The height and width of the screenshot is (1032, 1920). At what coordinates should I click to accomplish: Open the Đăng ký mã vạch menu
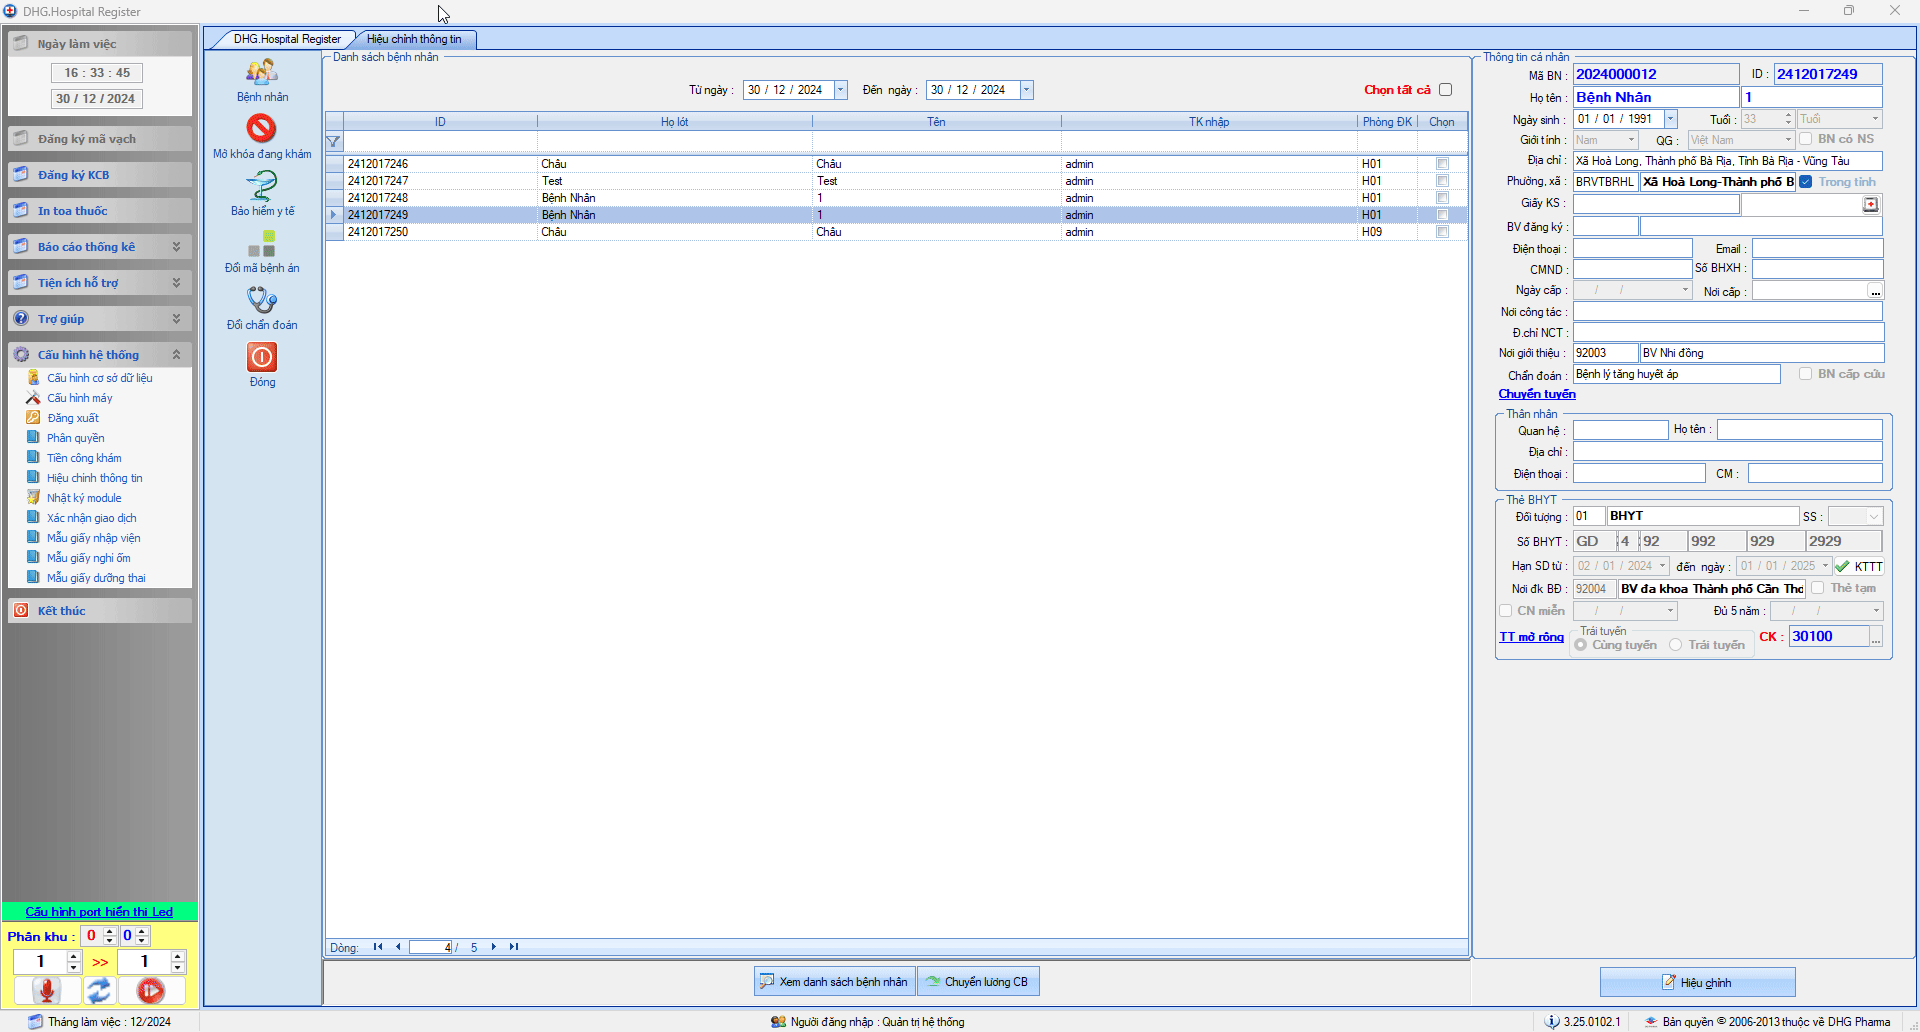point(100,139)
